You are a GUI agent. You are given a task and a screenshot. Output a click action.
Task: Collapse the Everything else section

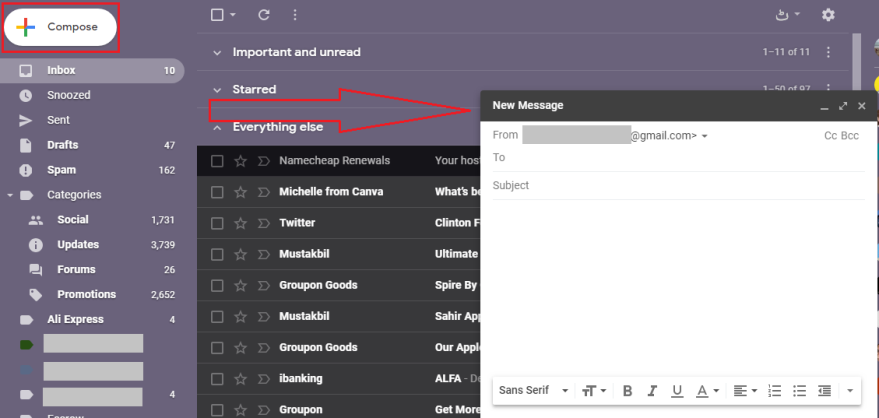(217, 127)
